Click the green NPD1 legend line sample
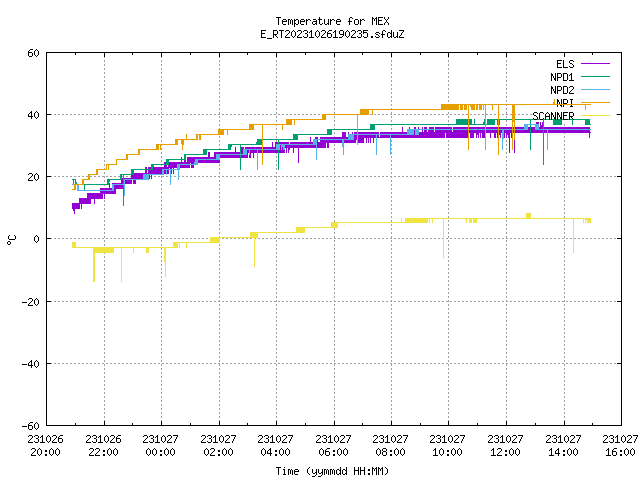640x480 pixels. pyautogui.click(x=595, y=76)
